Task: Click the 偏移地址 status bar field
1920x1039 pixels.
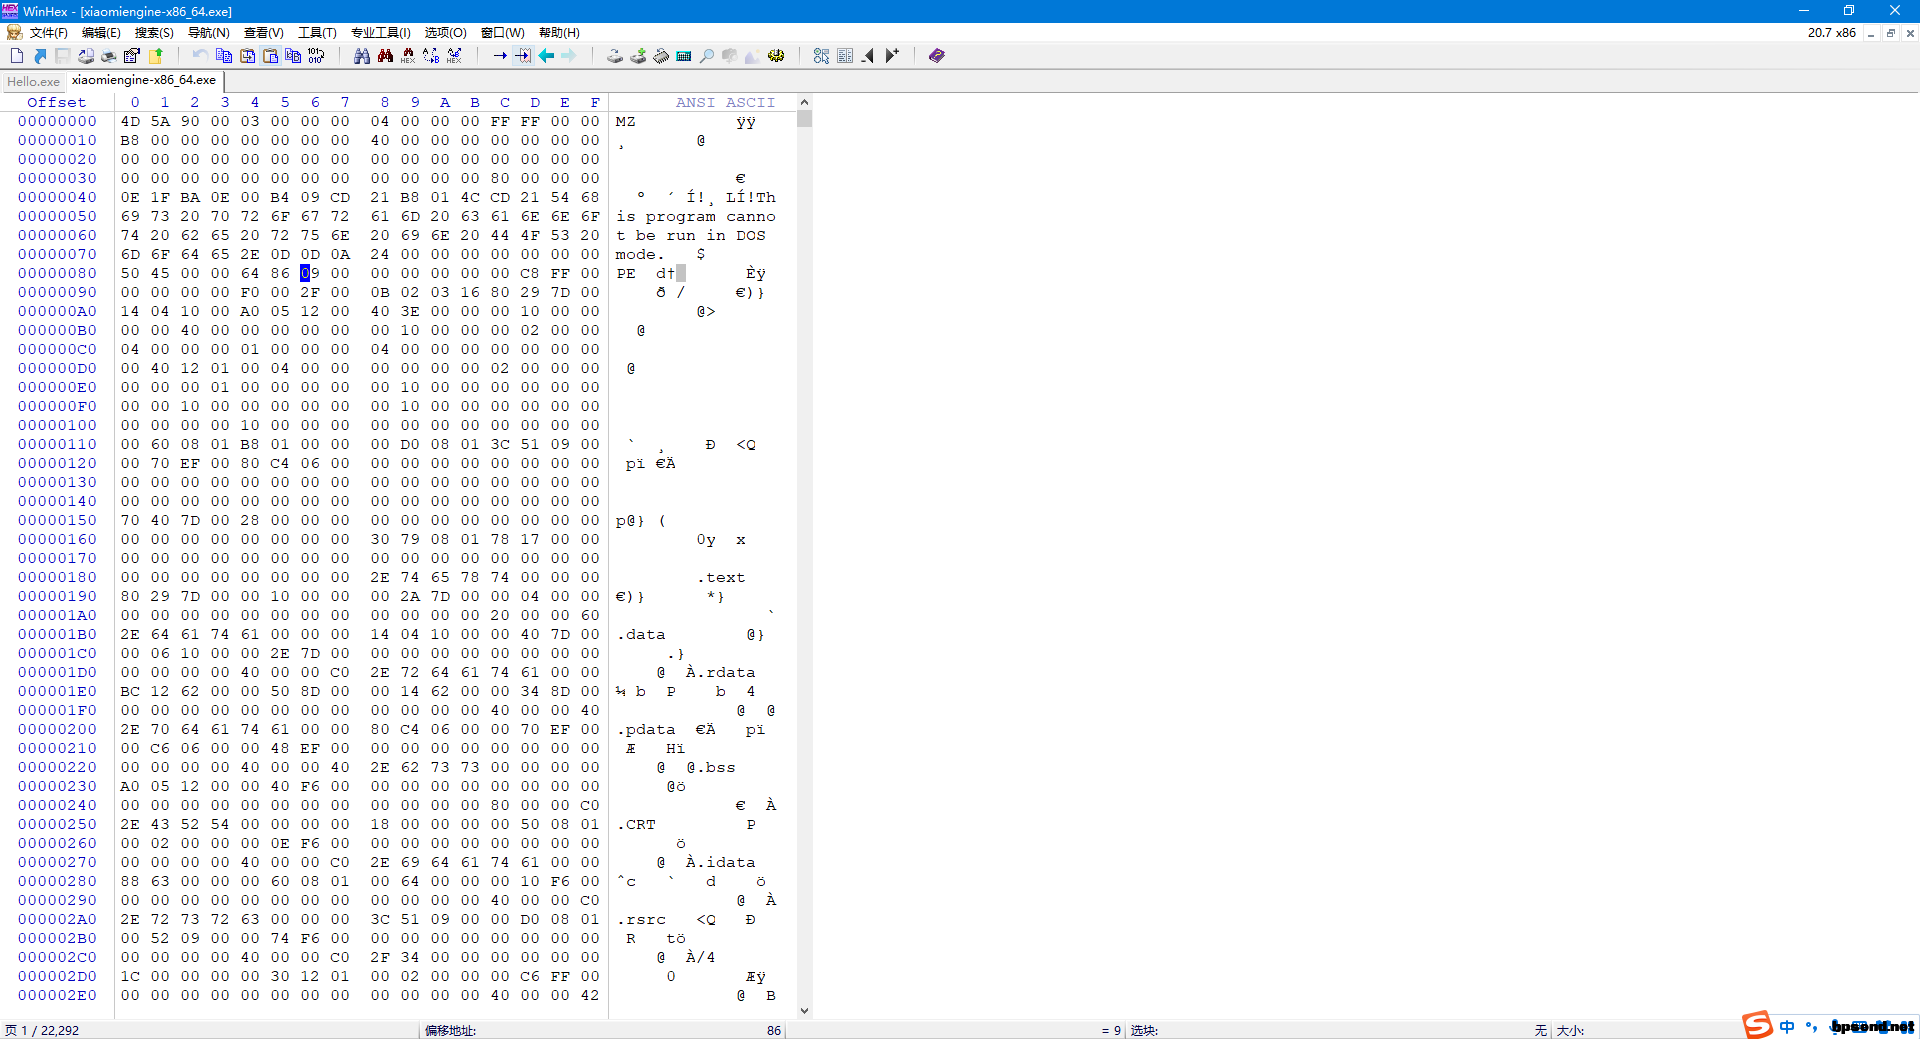Action: tap(603, 1030)
